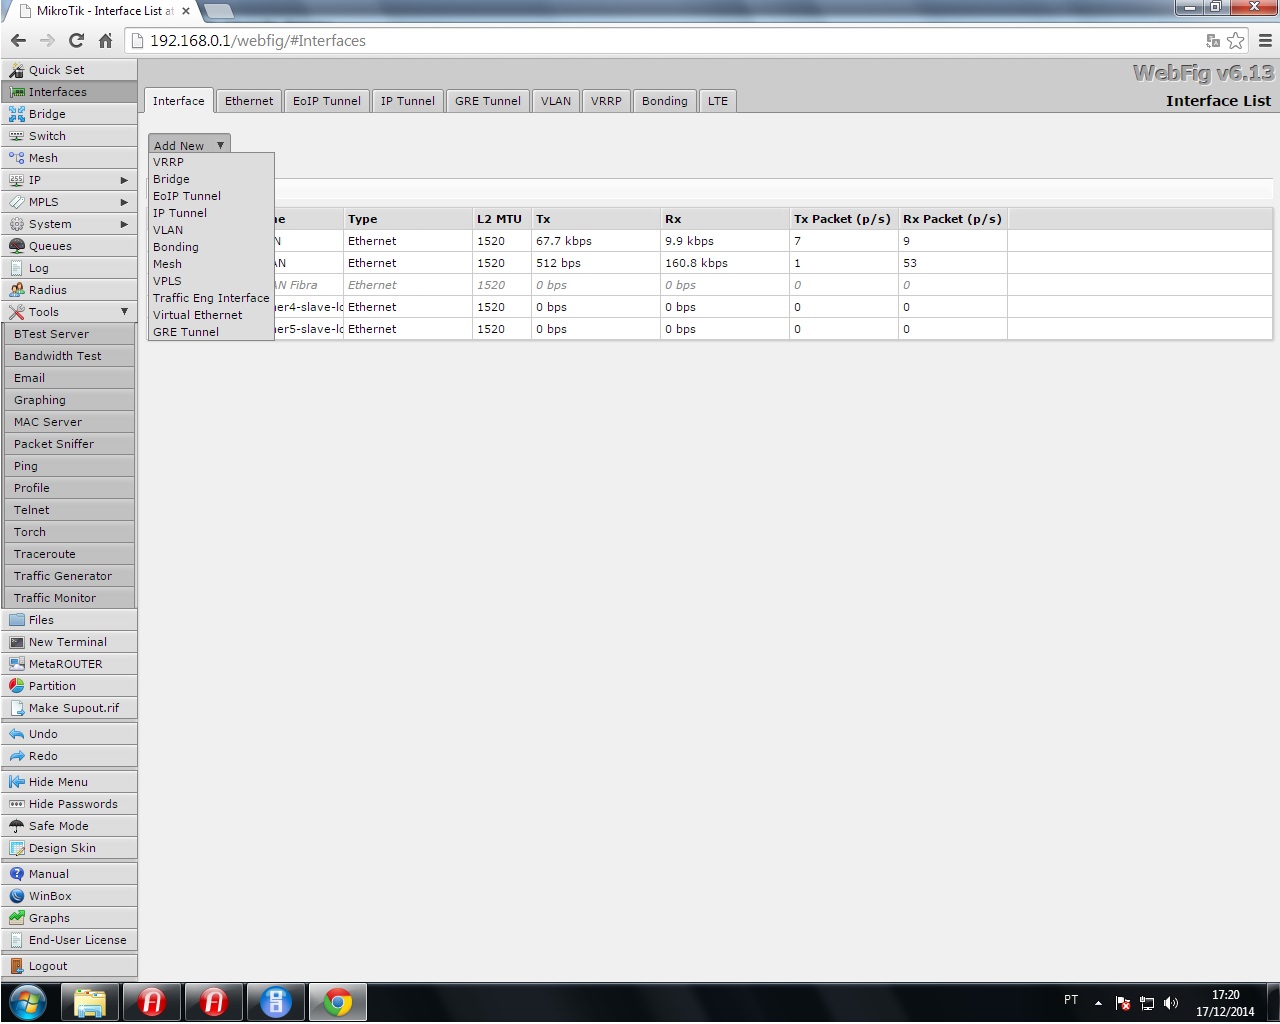Click the Design Skin icon

[17, 848]
